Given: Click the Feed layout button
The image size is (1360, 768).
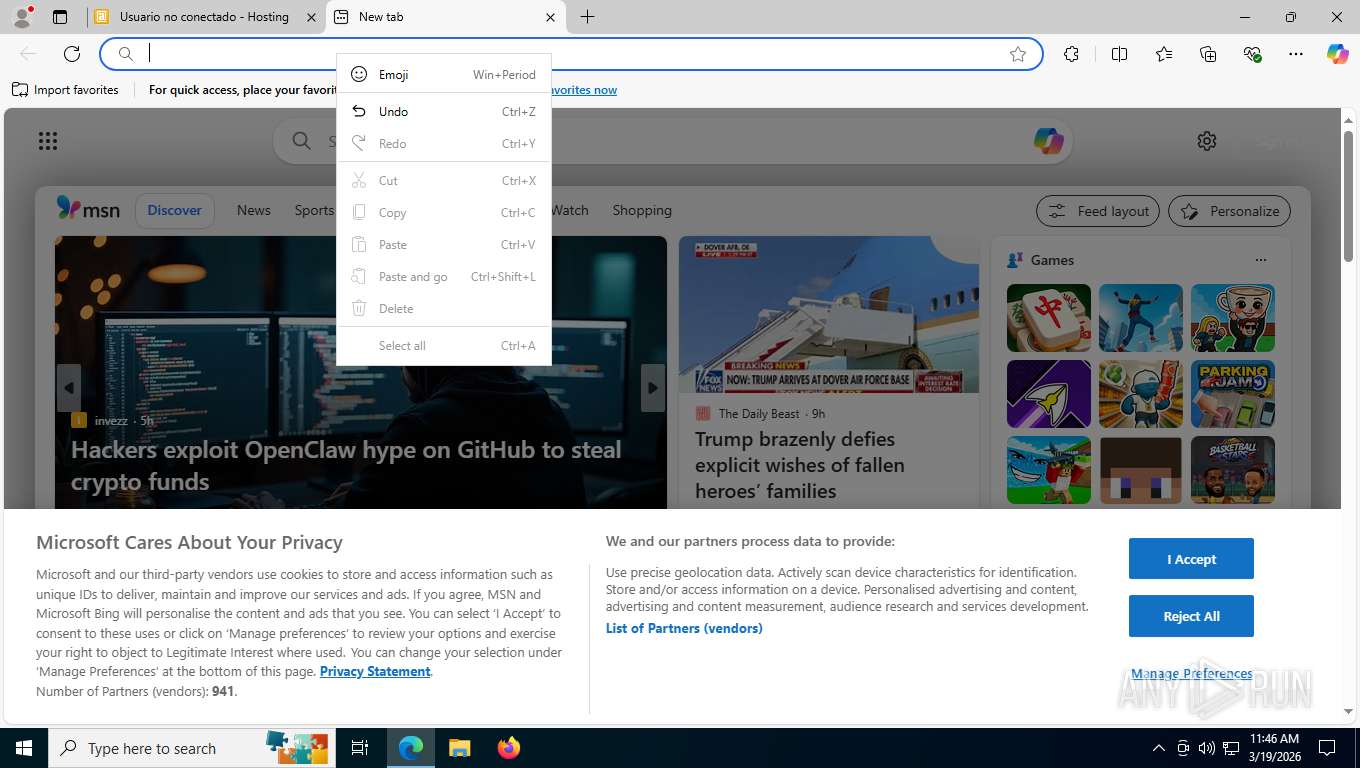Looking at the screenshot, I should point(1098,211).
